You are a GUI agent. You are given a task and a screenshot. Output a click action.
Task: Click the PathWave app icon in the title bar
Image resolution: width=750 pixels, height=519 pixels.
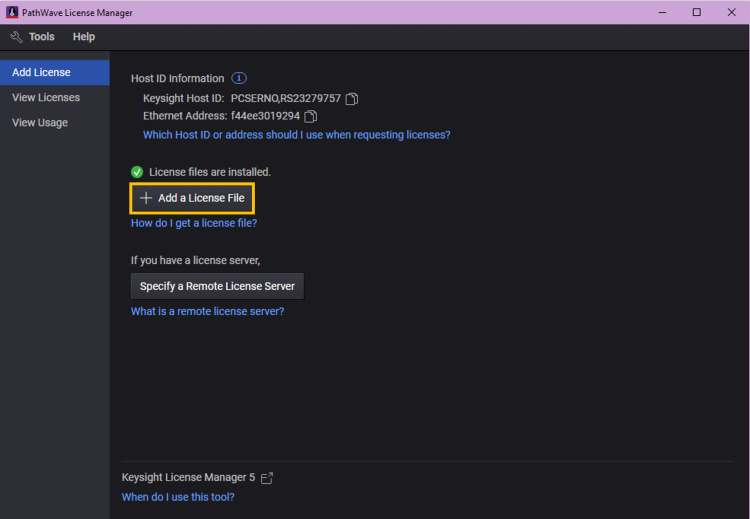click(12, 12)
